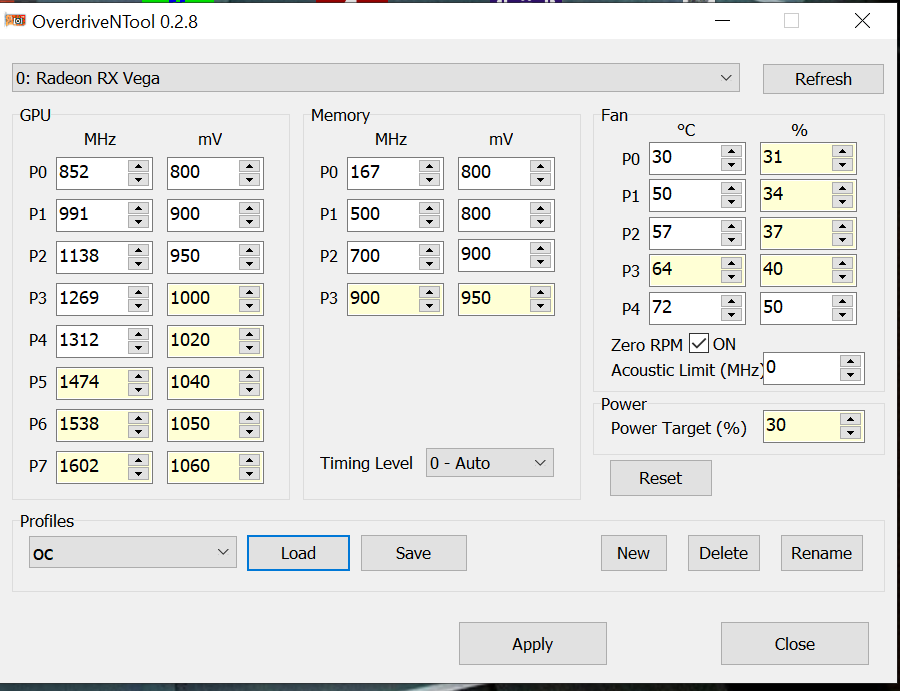Create a New profile
Screen dimensions: 900x691
pyautogui.click(x=634, y=553)
